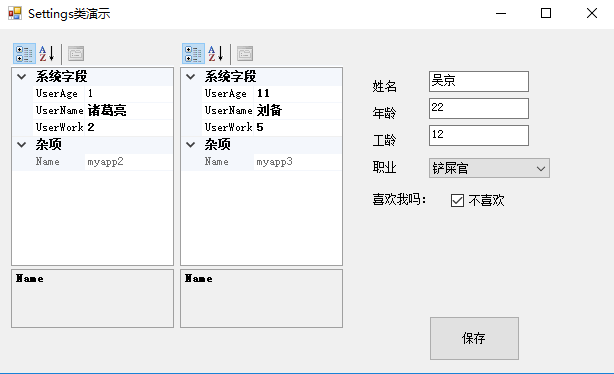The width and height of the screenshot is (614, 374).
Task: Select UserAge value 1 in left grid
Action: [x=128, y=94]
